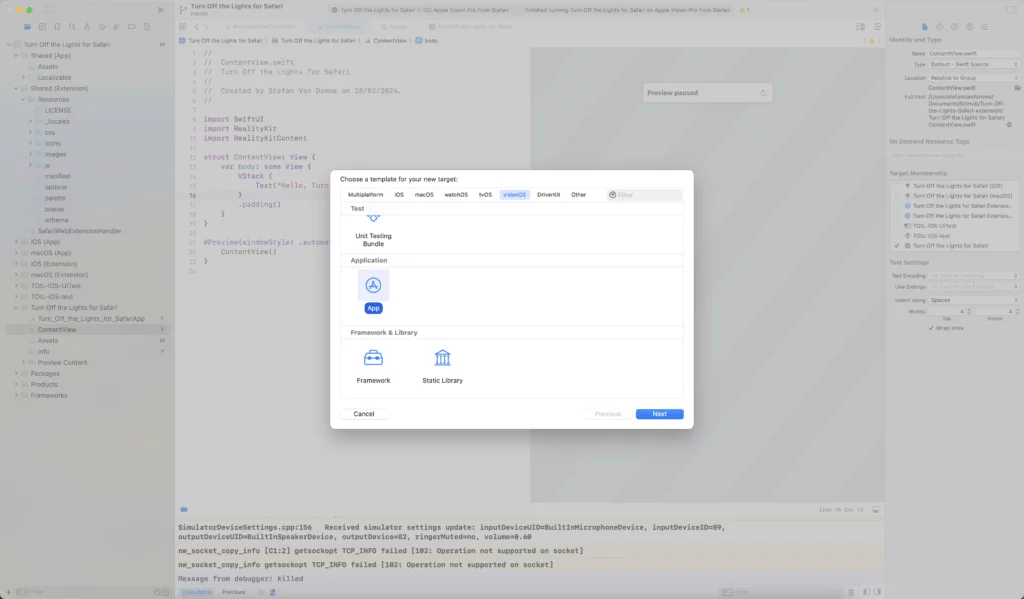
Task: Go back with editor back arrow
Action: (197, 27)
